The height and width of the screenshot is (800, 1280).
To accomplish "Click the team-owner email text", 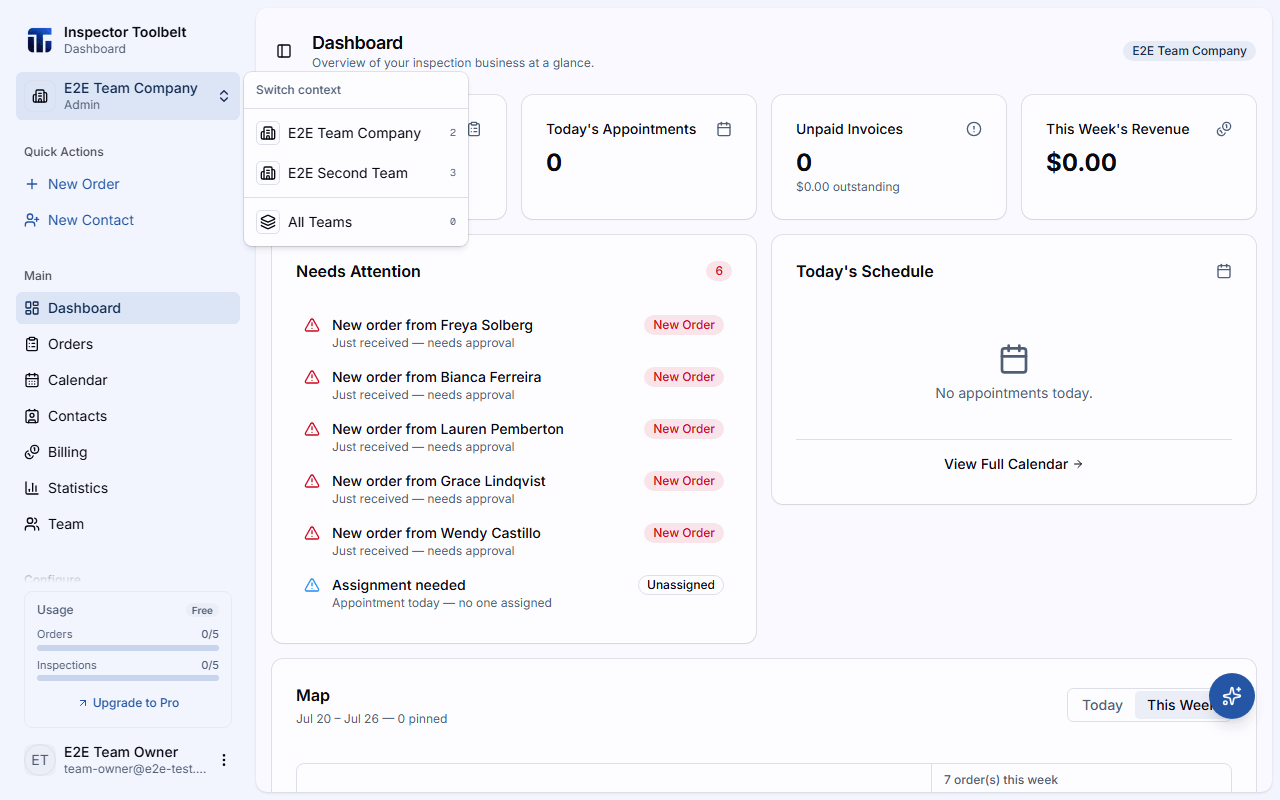I will [x=135, y=769].
